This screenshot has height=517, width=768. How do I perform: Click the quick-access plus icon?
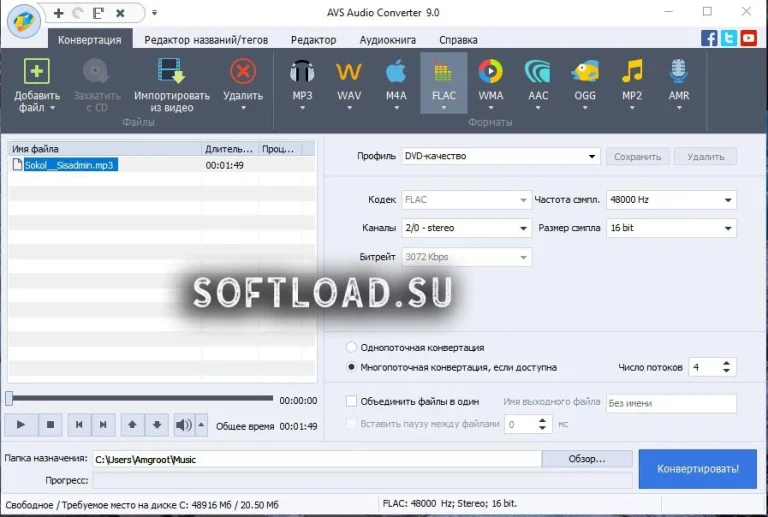click(58, 13)
